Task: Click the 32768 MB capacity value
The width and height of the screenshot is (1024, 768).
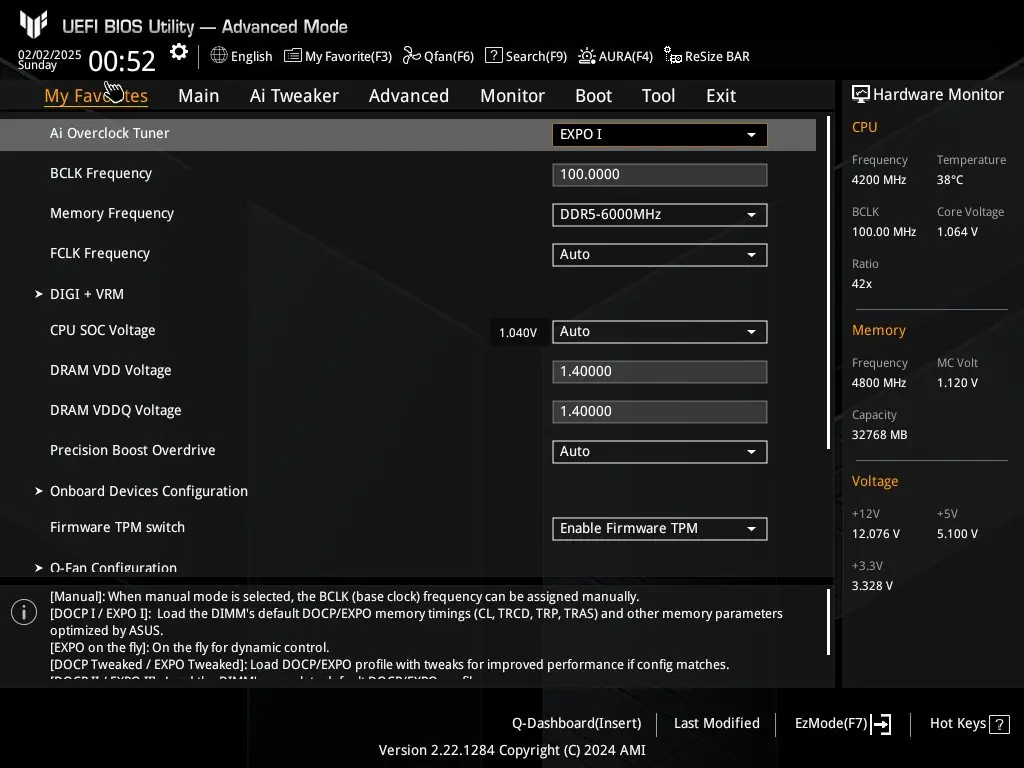Action: point(879,435)
